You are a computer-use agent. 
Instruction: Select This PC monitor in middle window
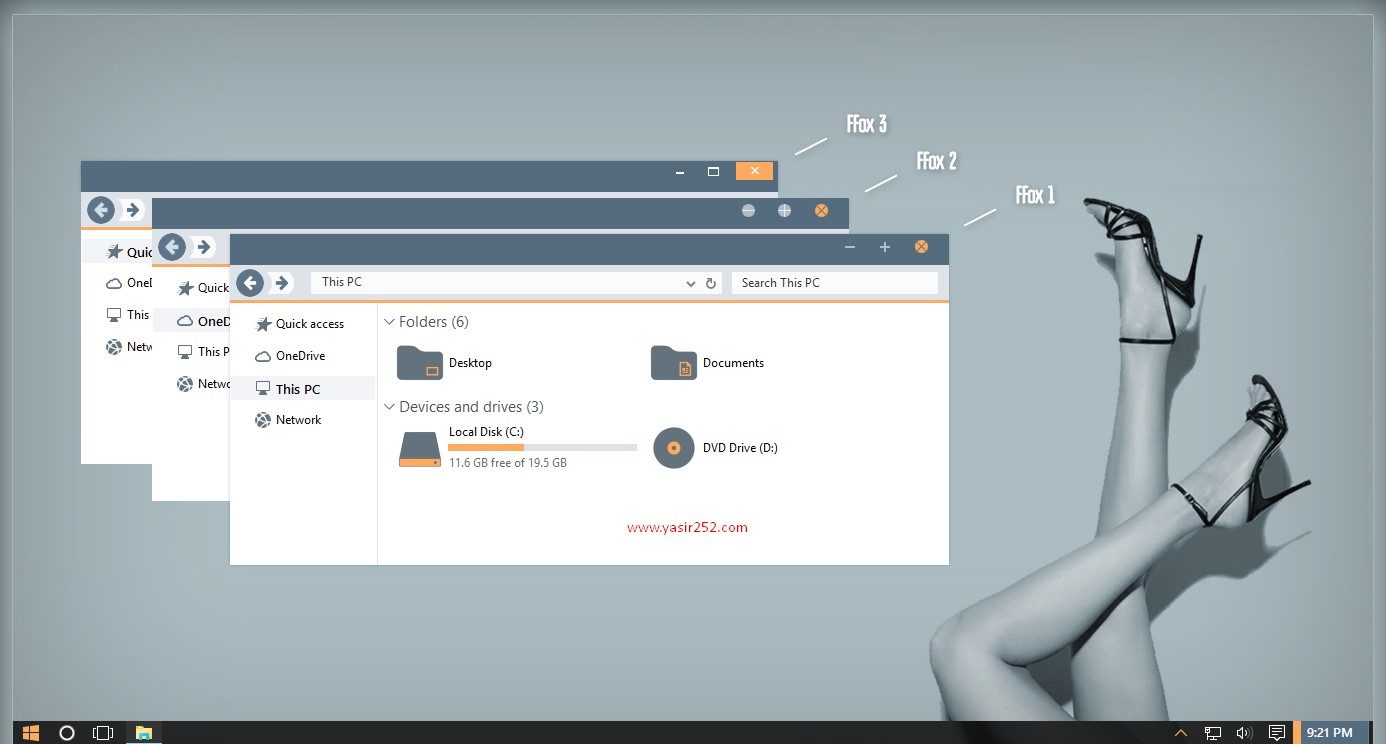tap(185, 352)
